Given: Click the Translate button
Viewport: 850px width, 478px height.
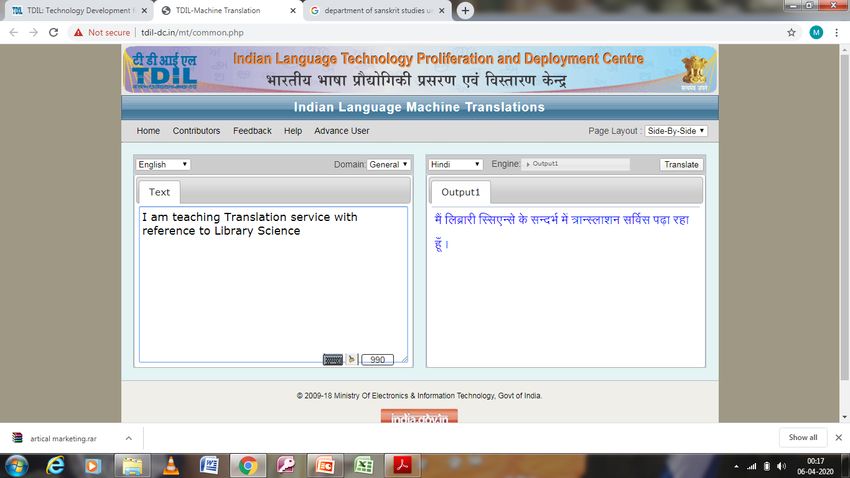Looking at the screenshot, I should (681, 164).
